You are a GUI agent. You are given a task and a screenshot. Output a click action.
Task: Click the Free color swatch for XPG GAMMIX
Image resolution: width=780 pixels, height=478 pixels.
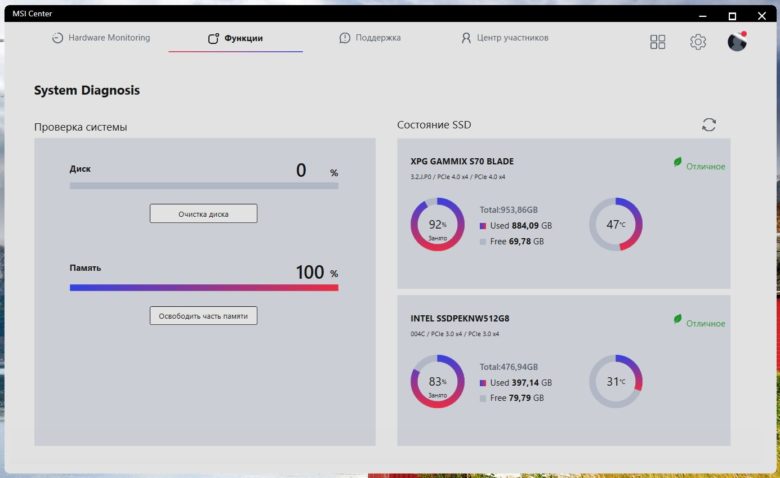coord(483,242)
